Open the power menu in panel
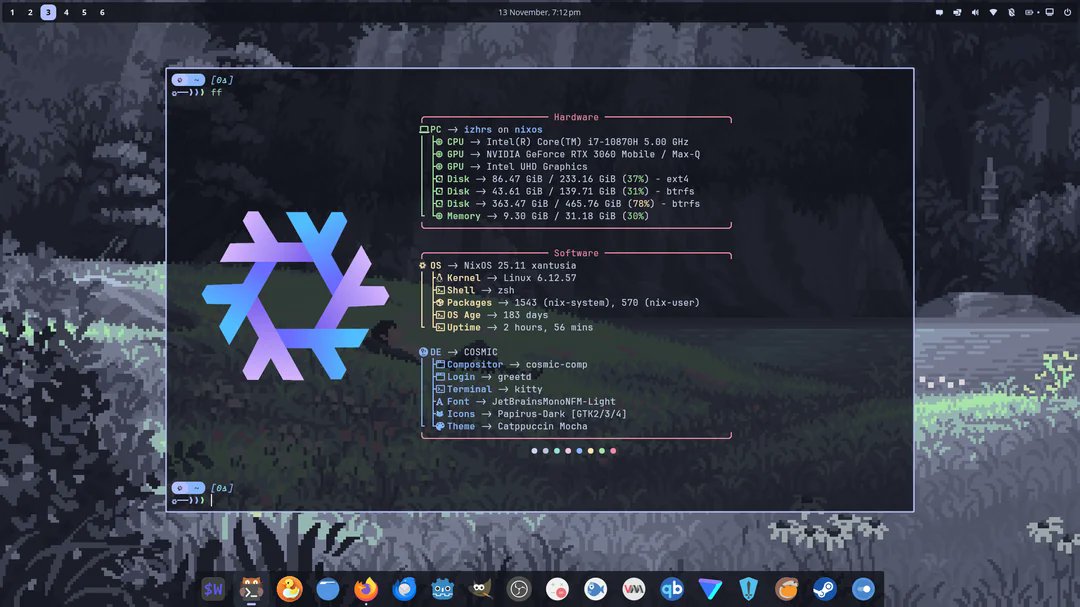The width and height of the screenshot is (1080, 607). point(1068,12)
